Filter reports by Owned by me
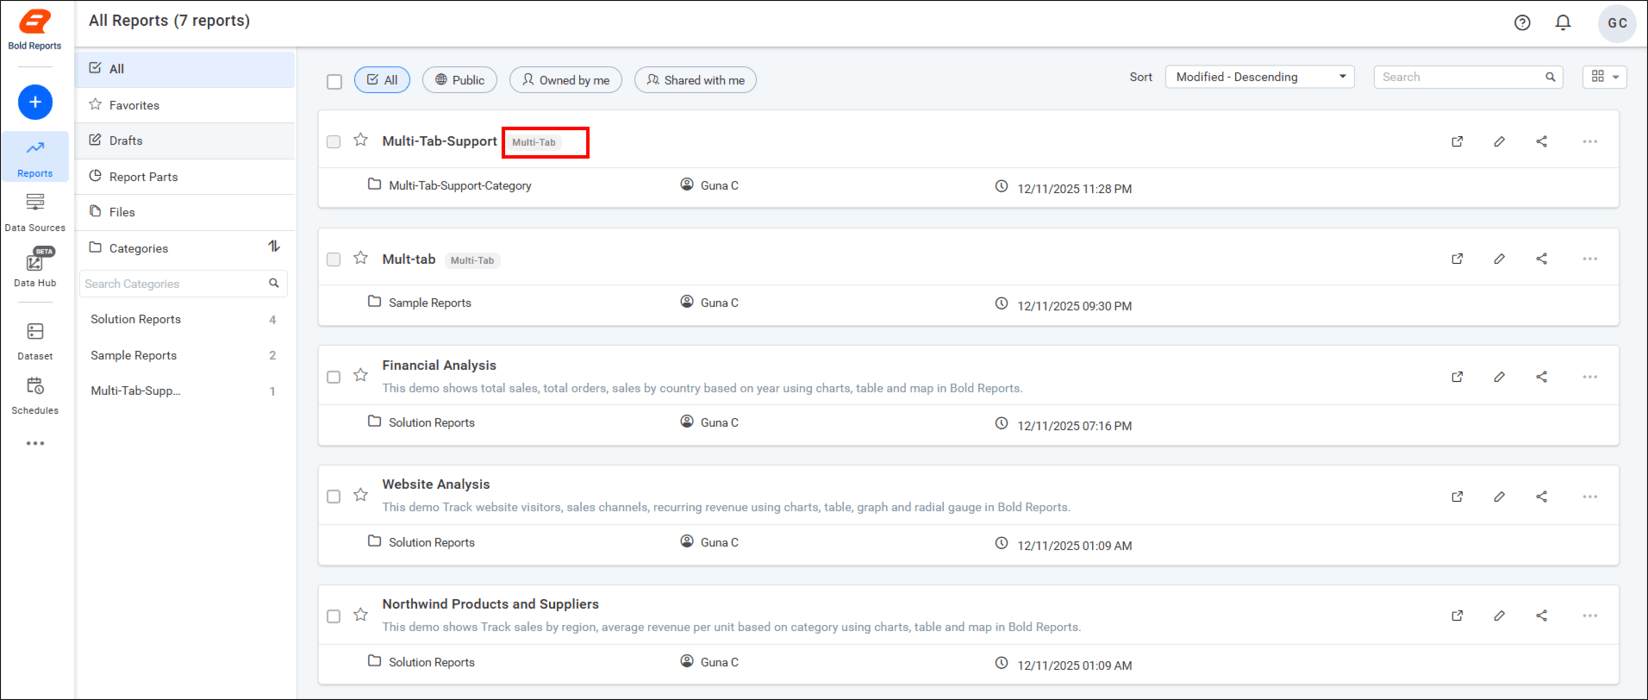1648x700 pixels. (565, 80)
